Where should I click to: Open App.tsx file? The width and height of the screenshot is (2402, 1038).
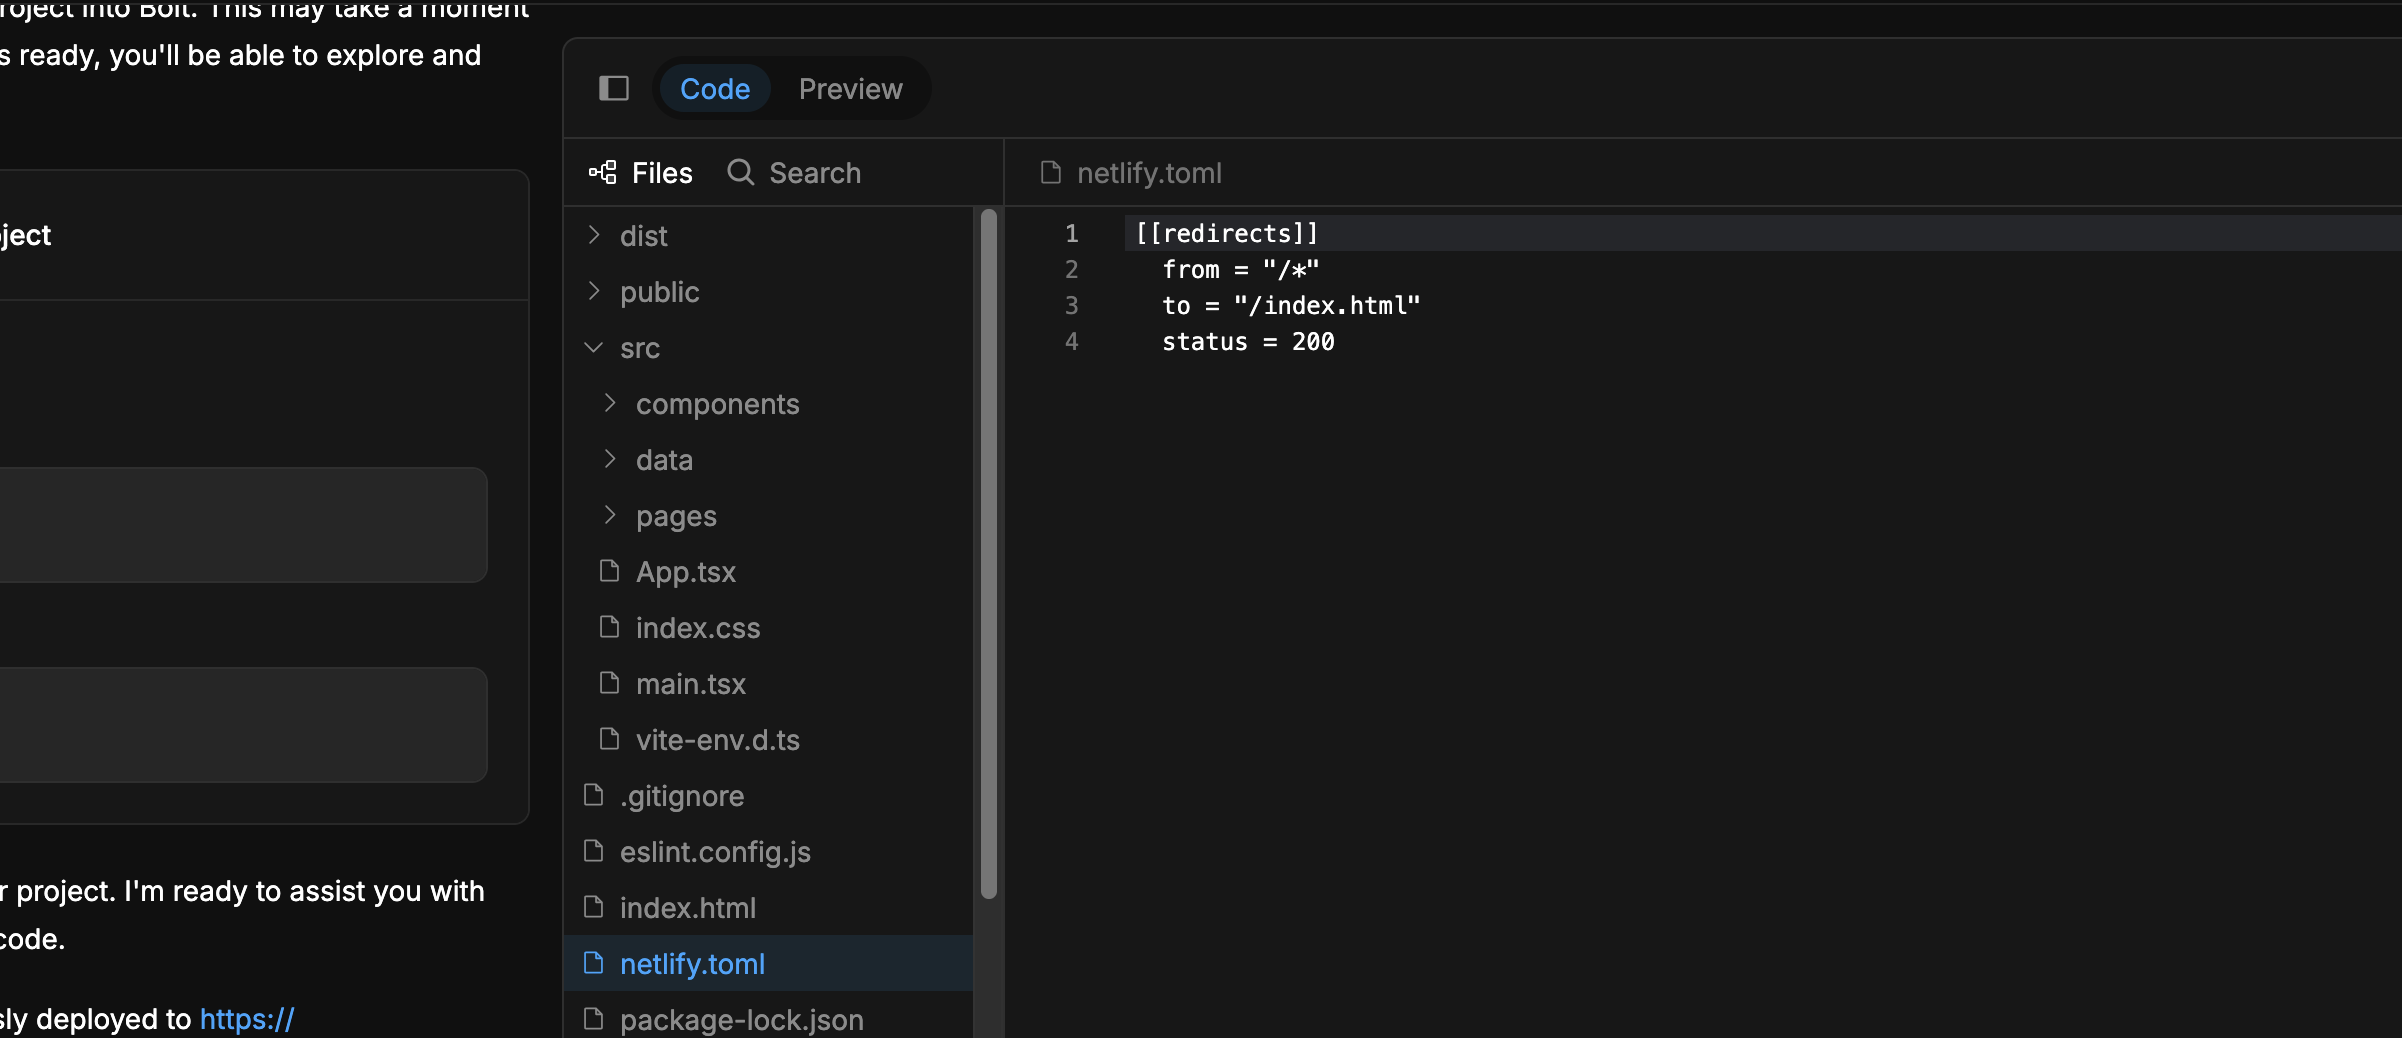pos(768,572)
